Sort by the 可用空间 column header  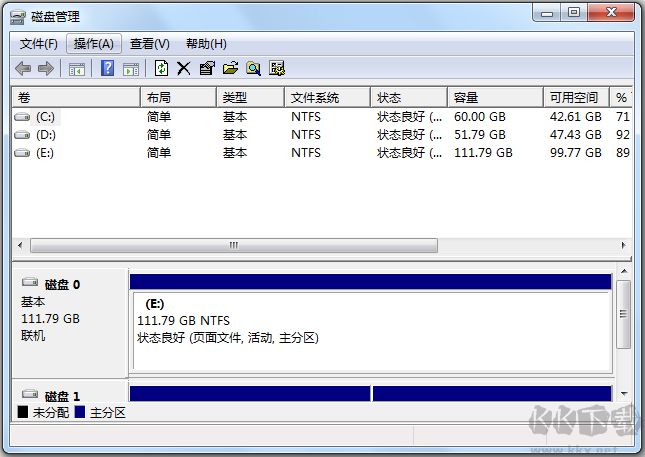[576, 97]
